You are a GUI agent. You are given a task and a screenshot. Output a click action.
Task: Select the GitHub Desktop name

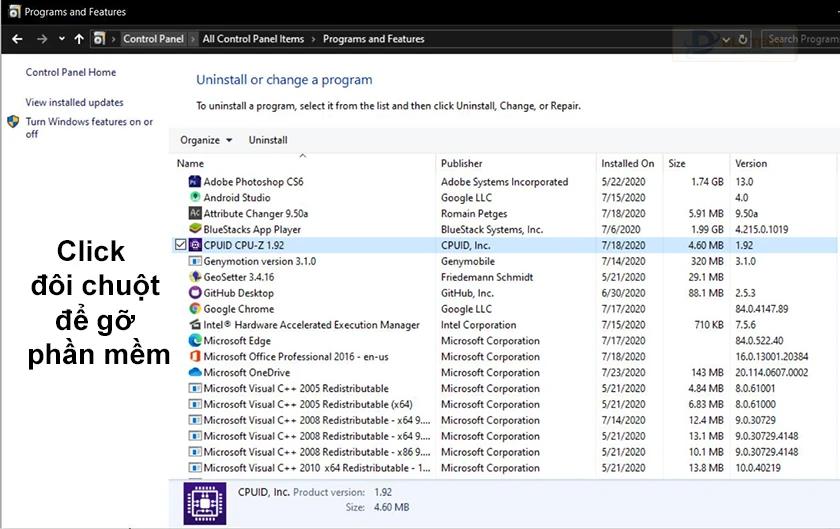coord(238,293)
